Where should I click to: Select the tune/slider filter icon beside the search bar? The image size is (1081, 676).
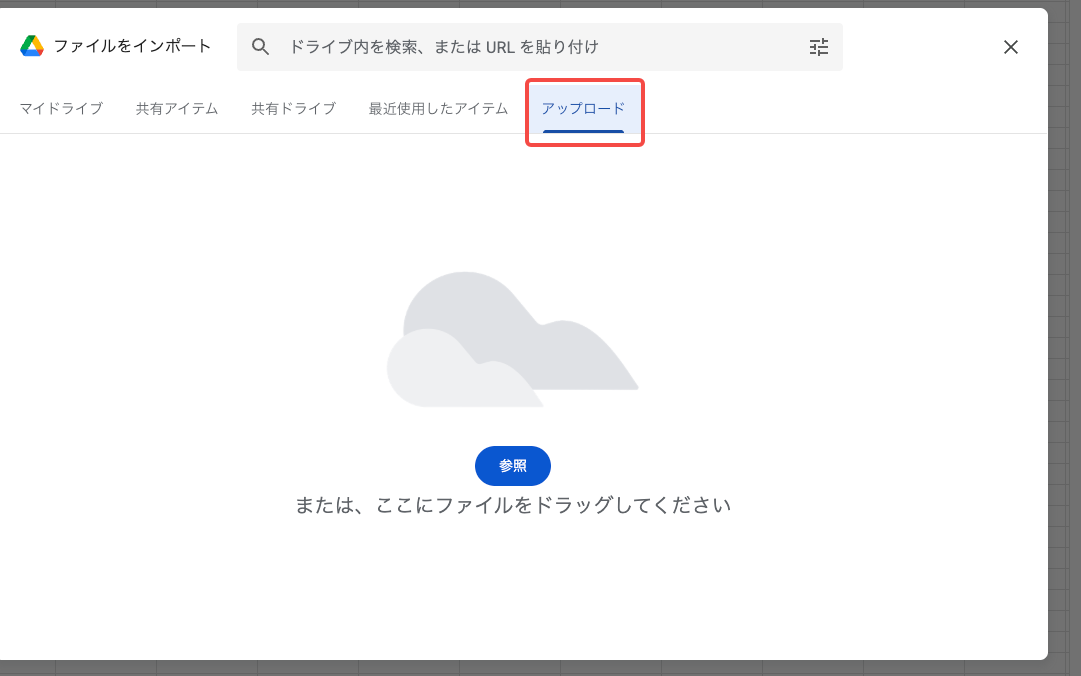818,47
